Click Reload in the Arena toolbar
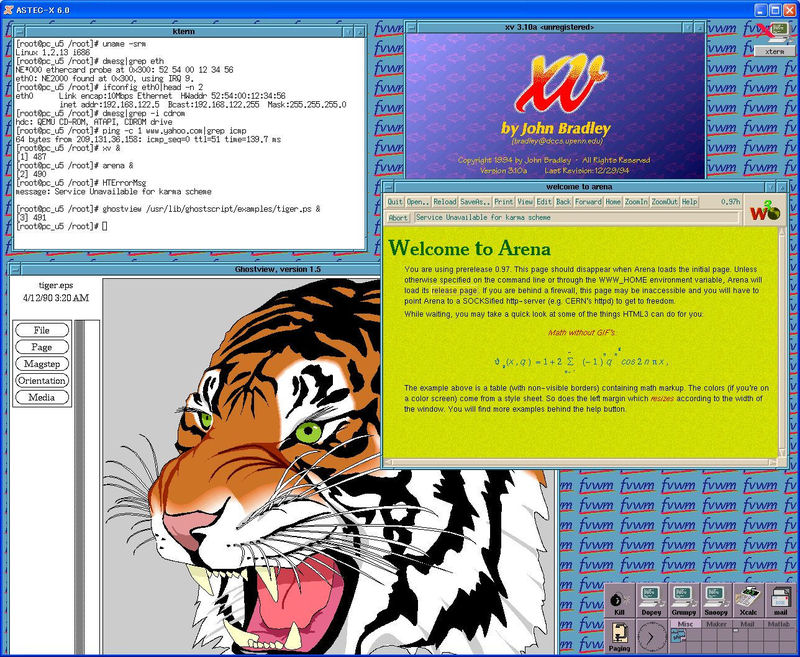The height and width of the screenshot is (657, 800). tap(444, 202)
